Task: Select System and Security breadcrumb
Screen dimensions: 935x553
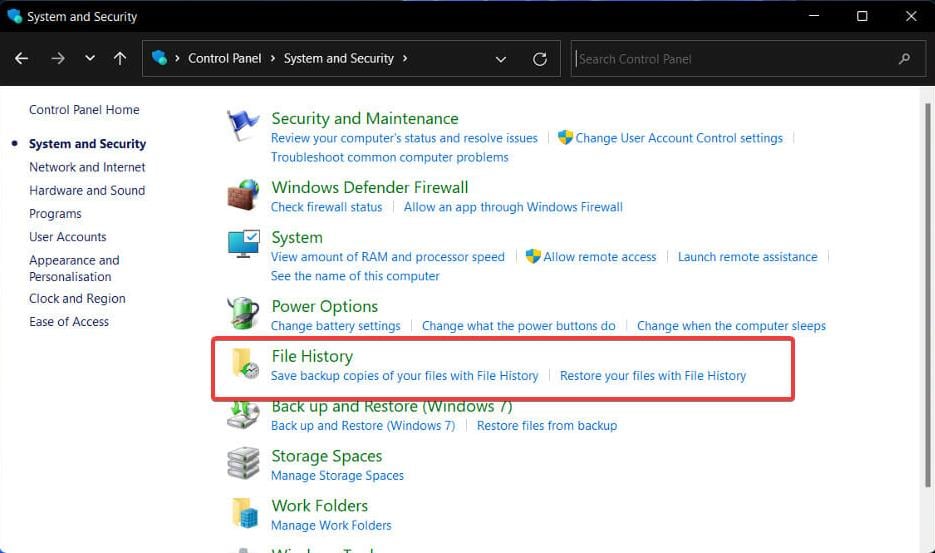Action: point(339,58)
